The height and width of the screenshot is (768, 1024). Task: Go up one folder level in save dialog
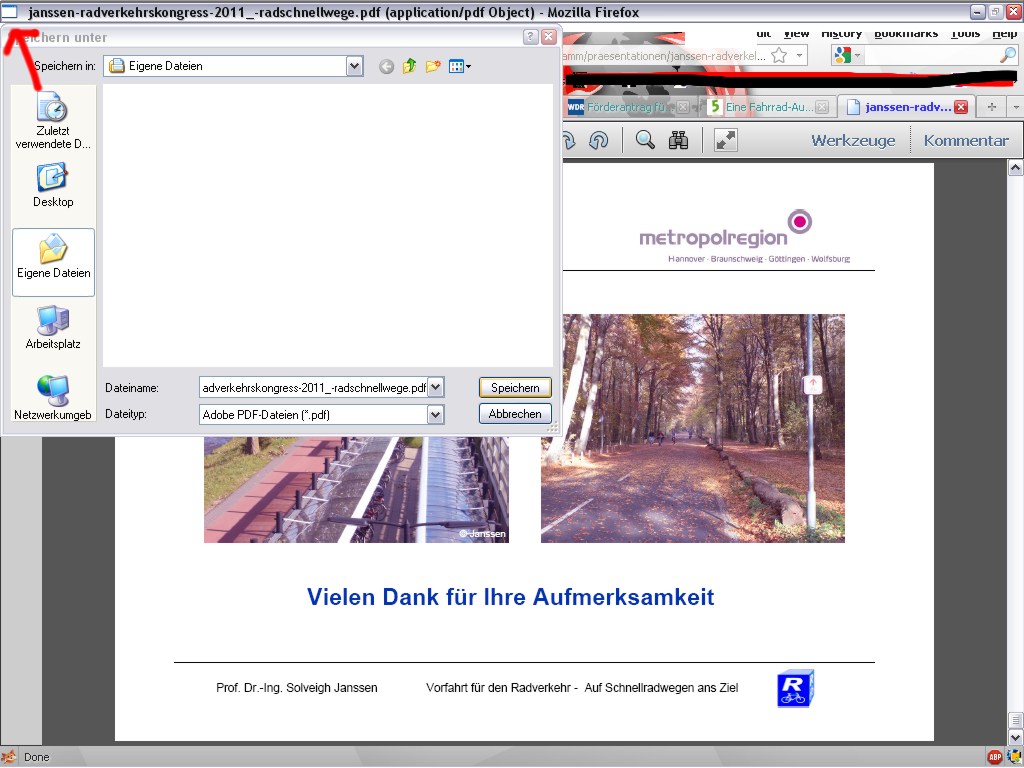[409, 66]
